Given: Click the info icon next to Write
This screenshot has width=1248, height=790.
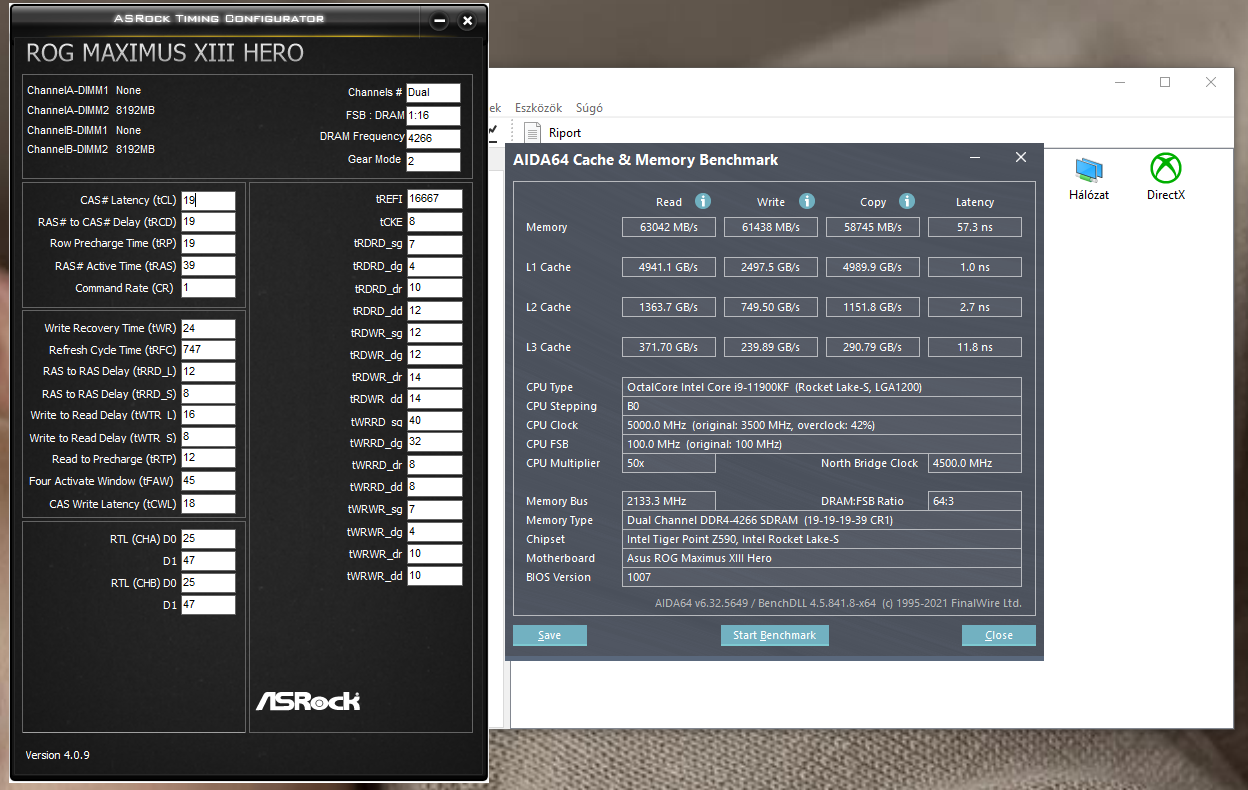Looking at the screenshot, I should (x=807, y=201).
